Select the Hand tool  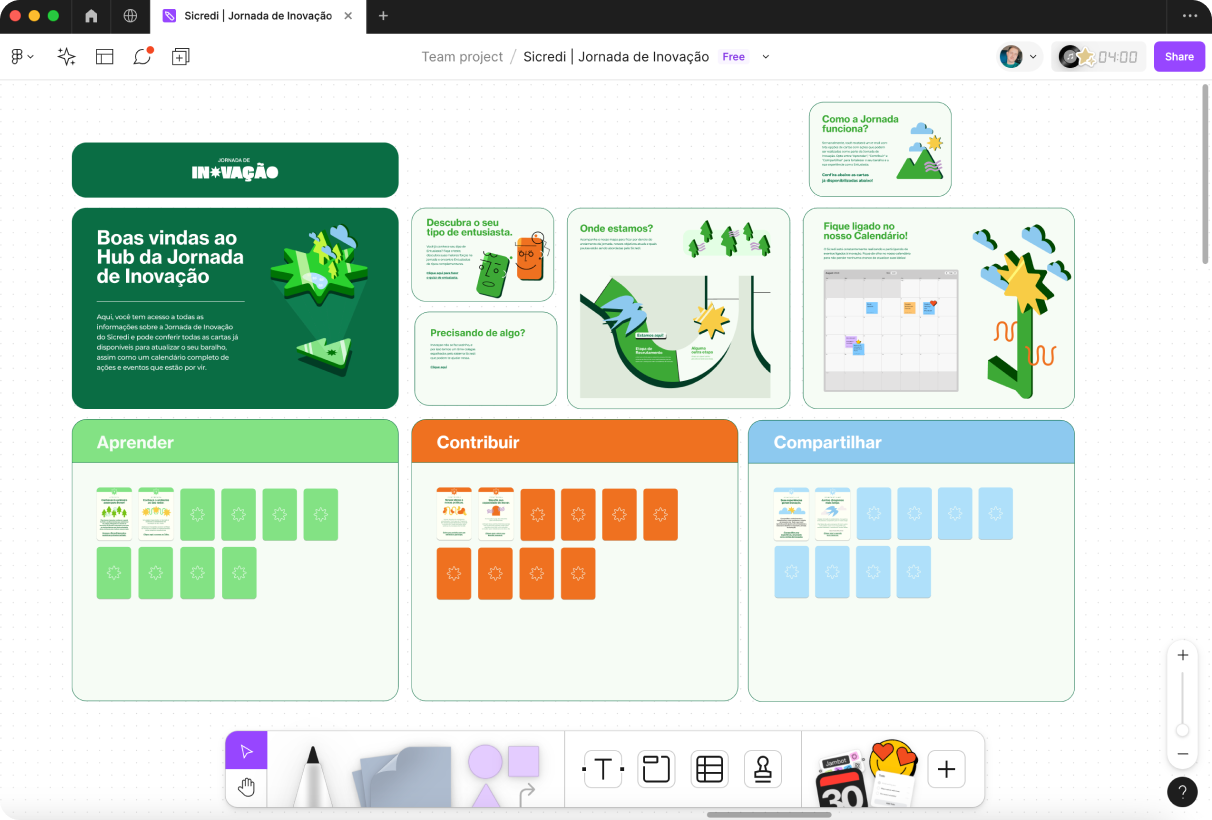(x=246, y=788)
